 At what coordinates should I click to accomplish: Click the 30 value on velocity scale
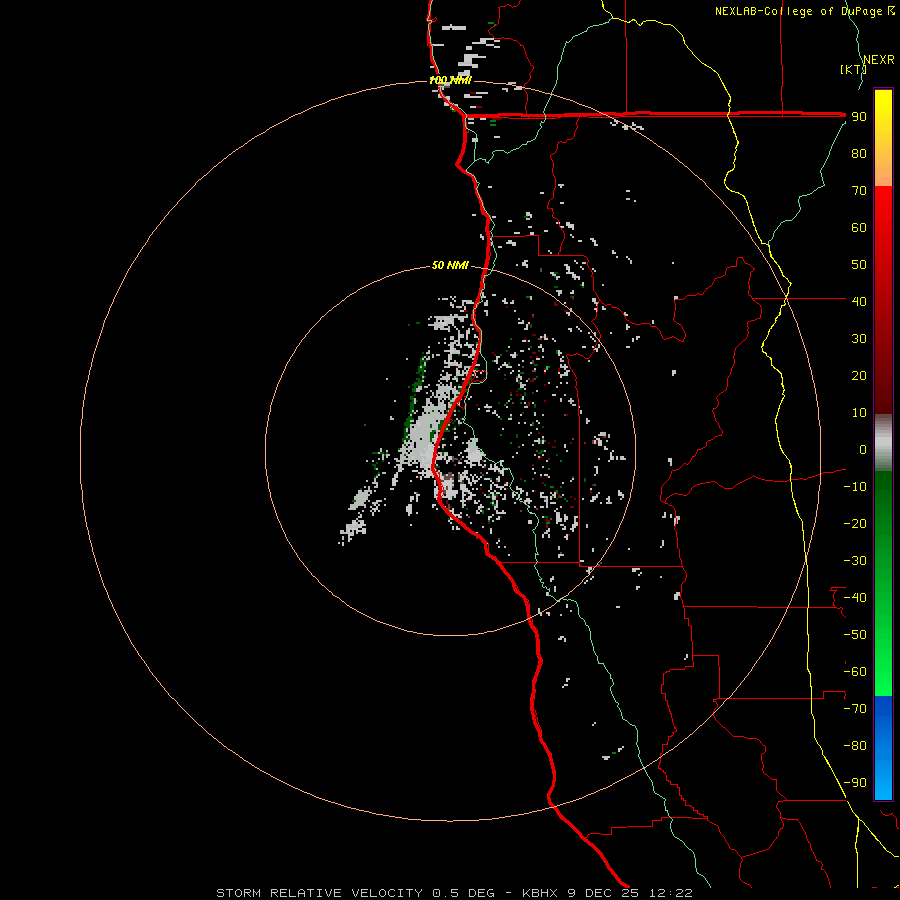(859, 339)
